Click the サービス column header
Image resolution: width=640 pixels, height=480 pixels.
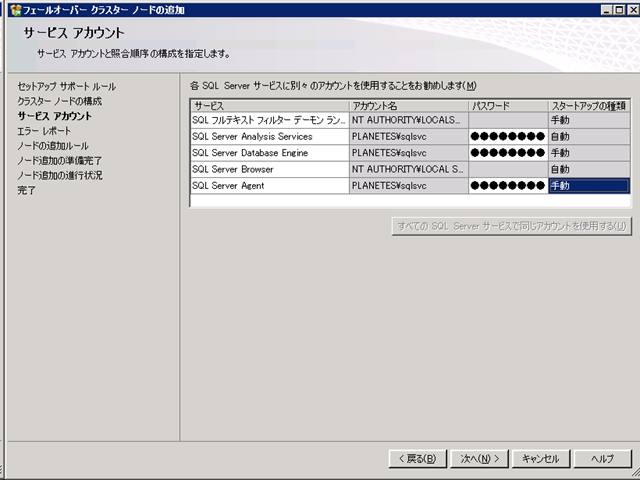click(270, 106)
